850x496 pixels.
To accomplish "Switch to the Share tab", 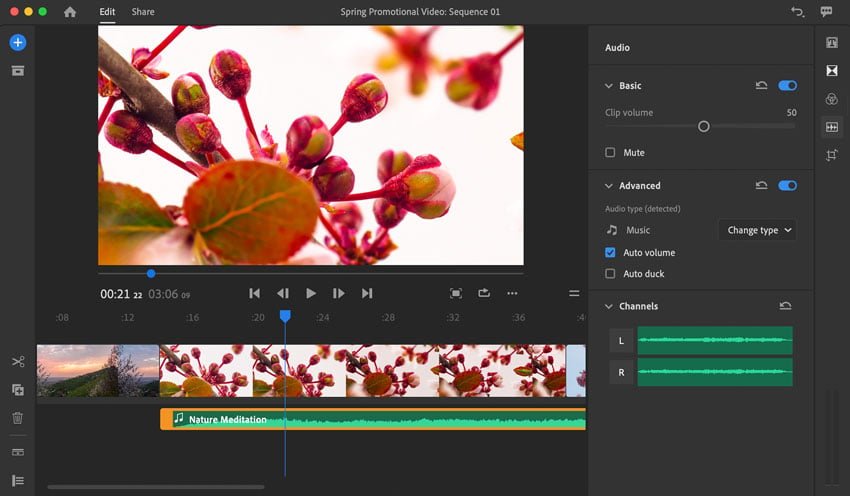I will pos(143,12).
